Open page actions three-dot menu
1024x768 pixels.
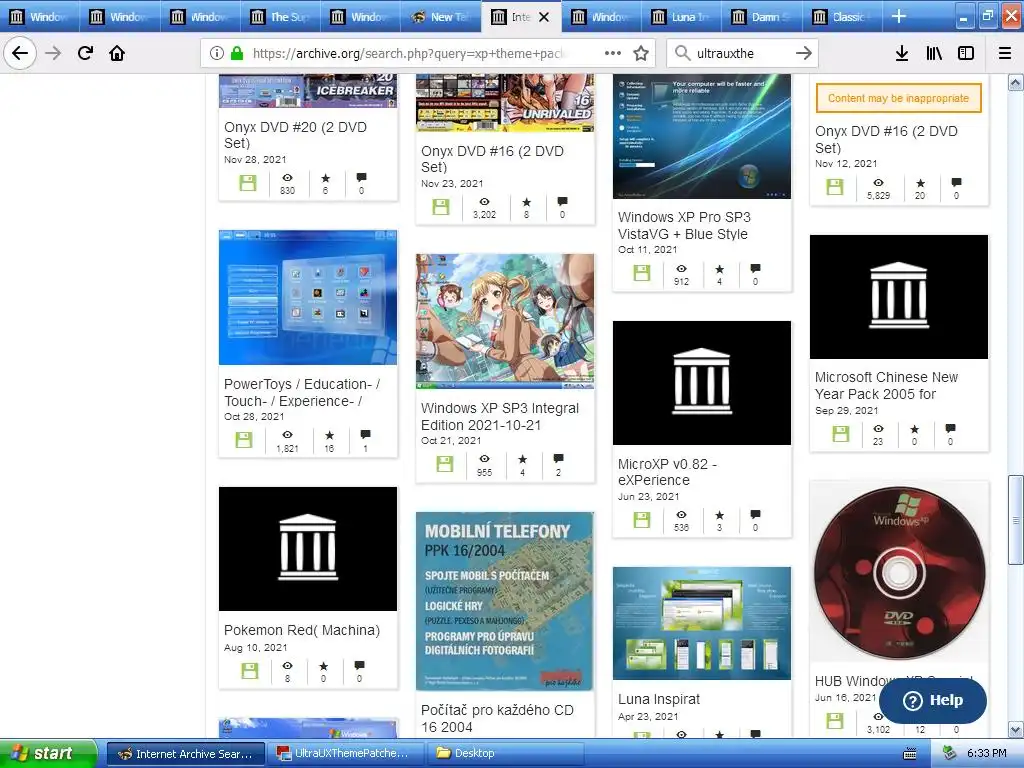click(613, 53)
